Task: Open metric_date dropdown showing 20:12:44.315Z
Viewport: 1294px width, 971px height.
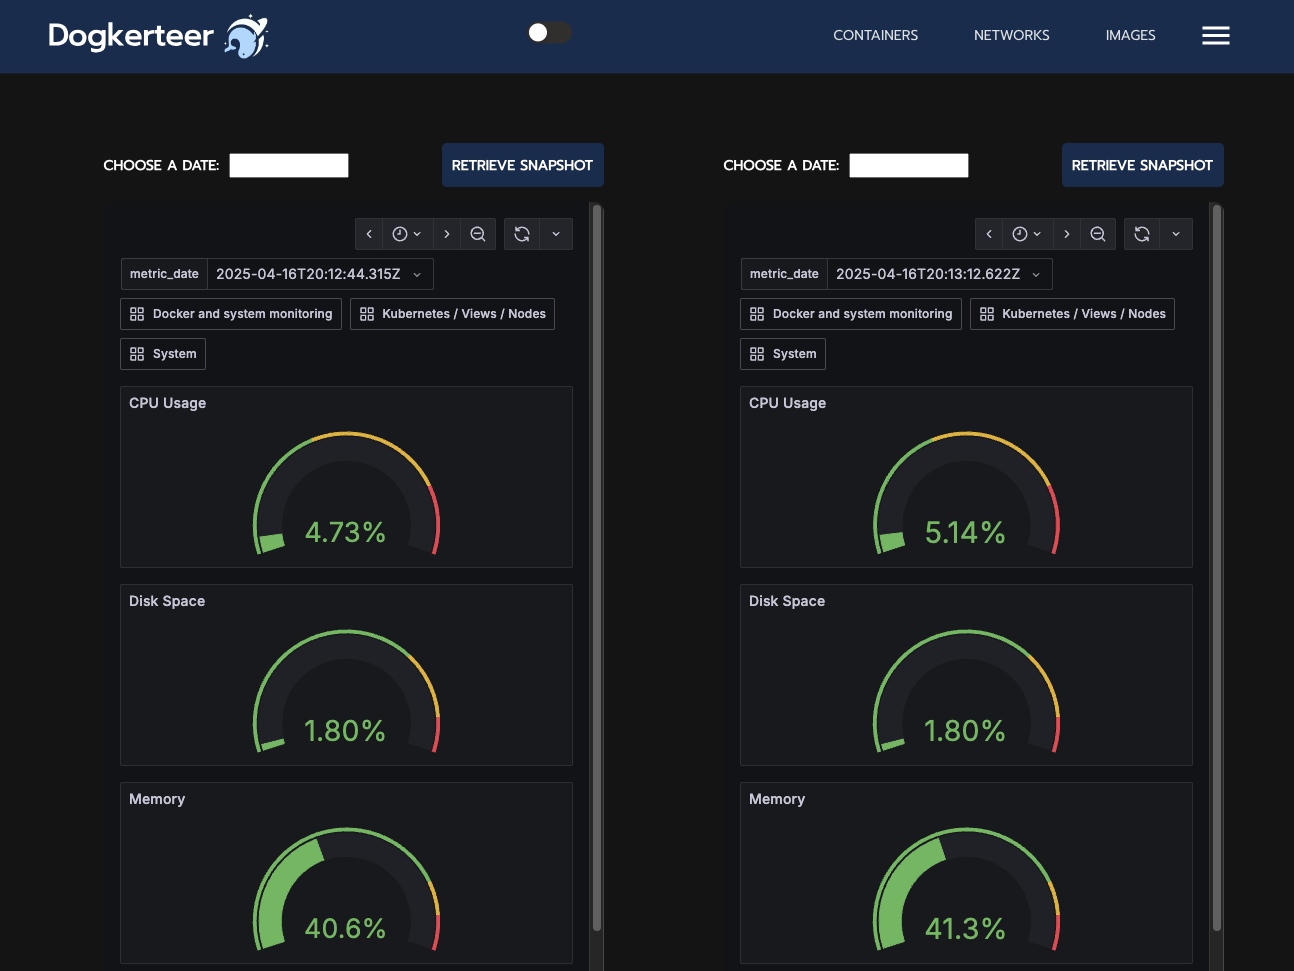Action: coord(320,274)
